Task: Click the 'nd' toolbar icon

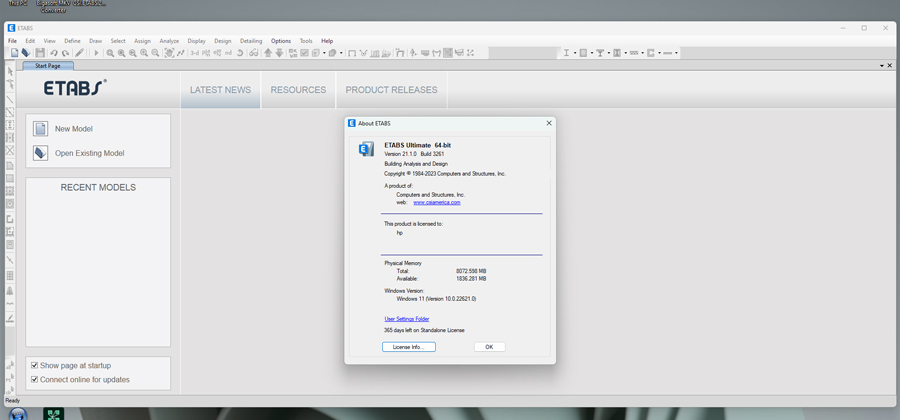Action: (228, 53)
